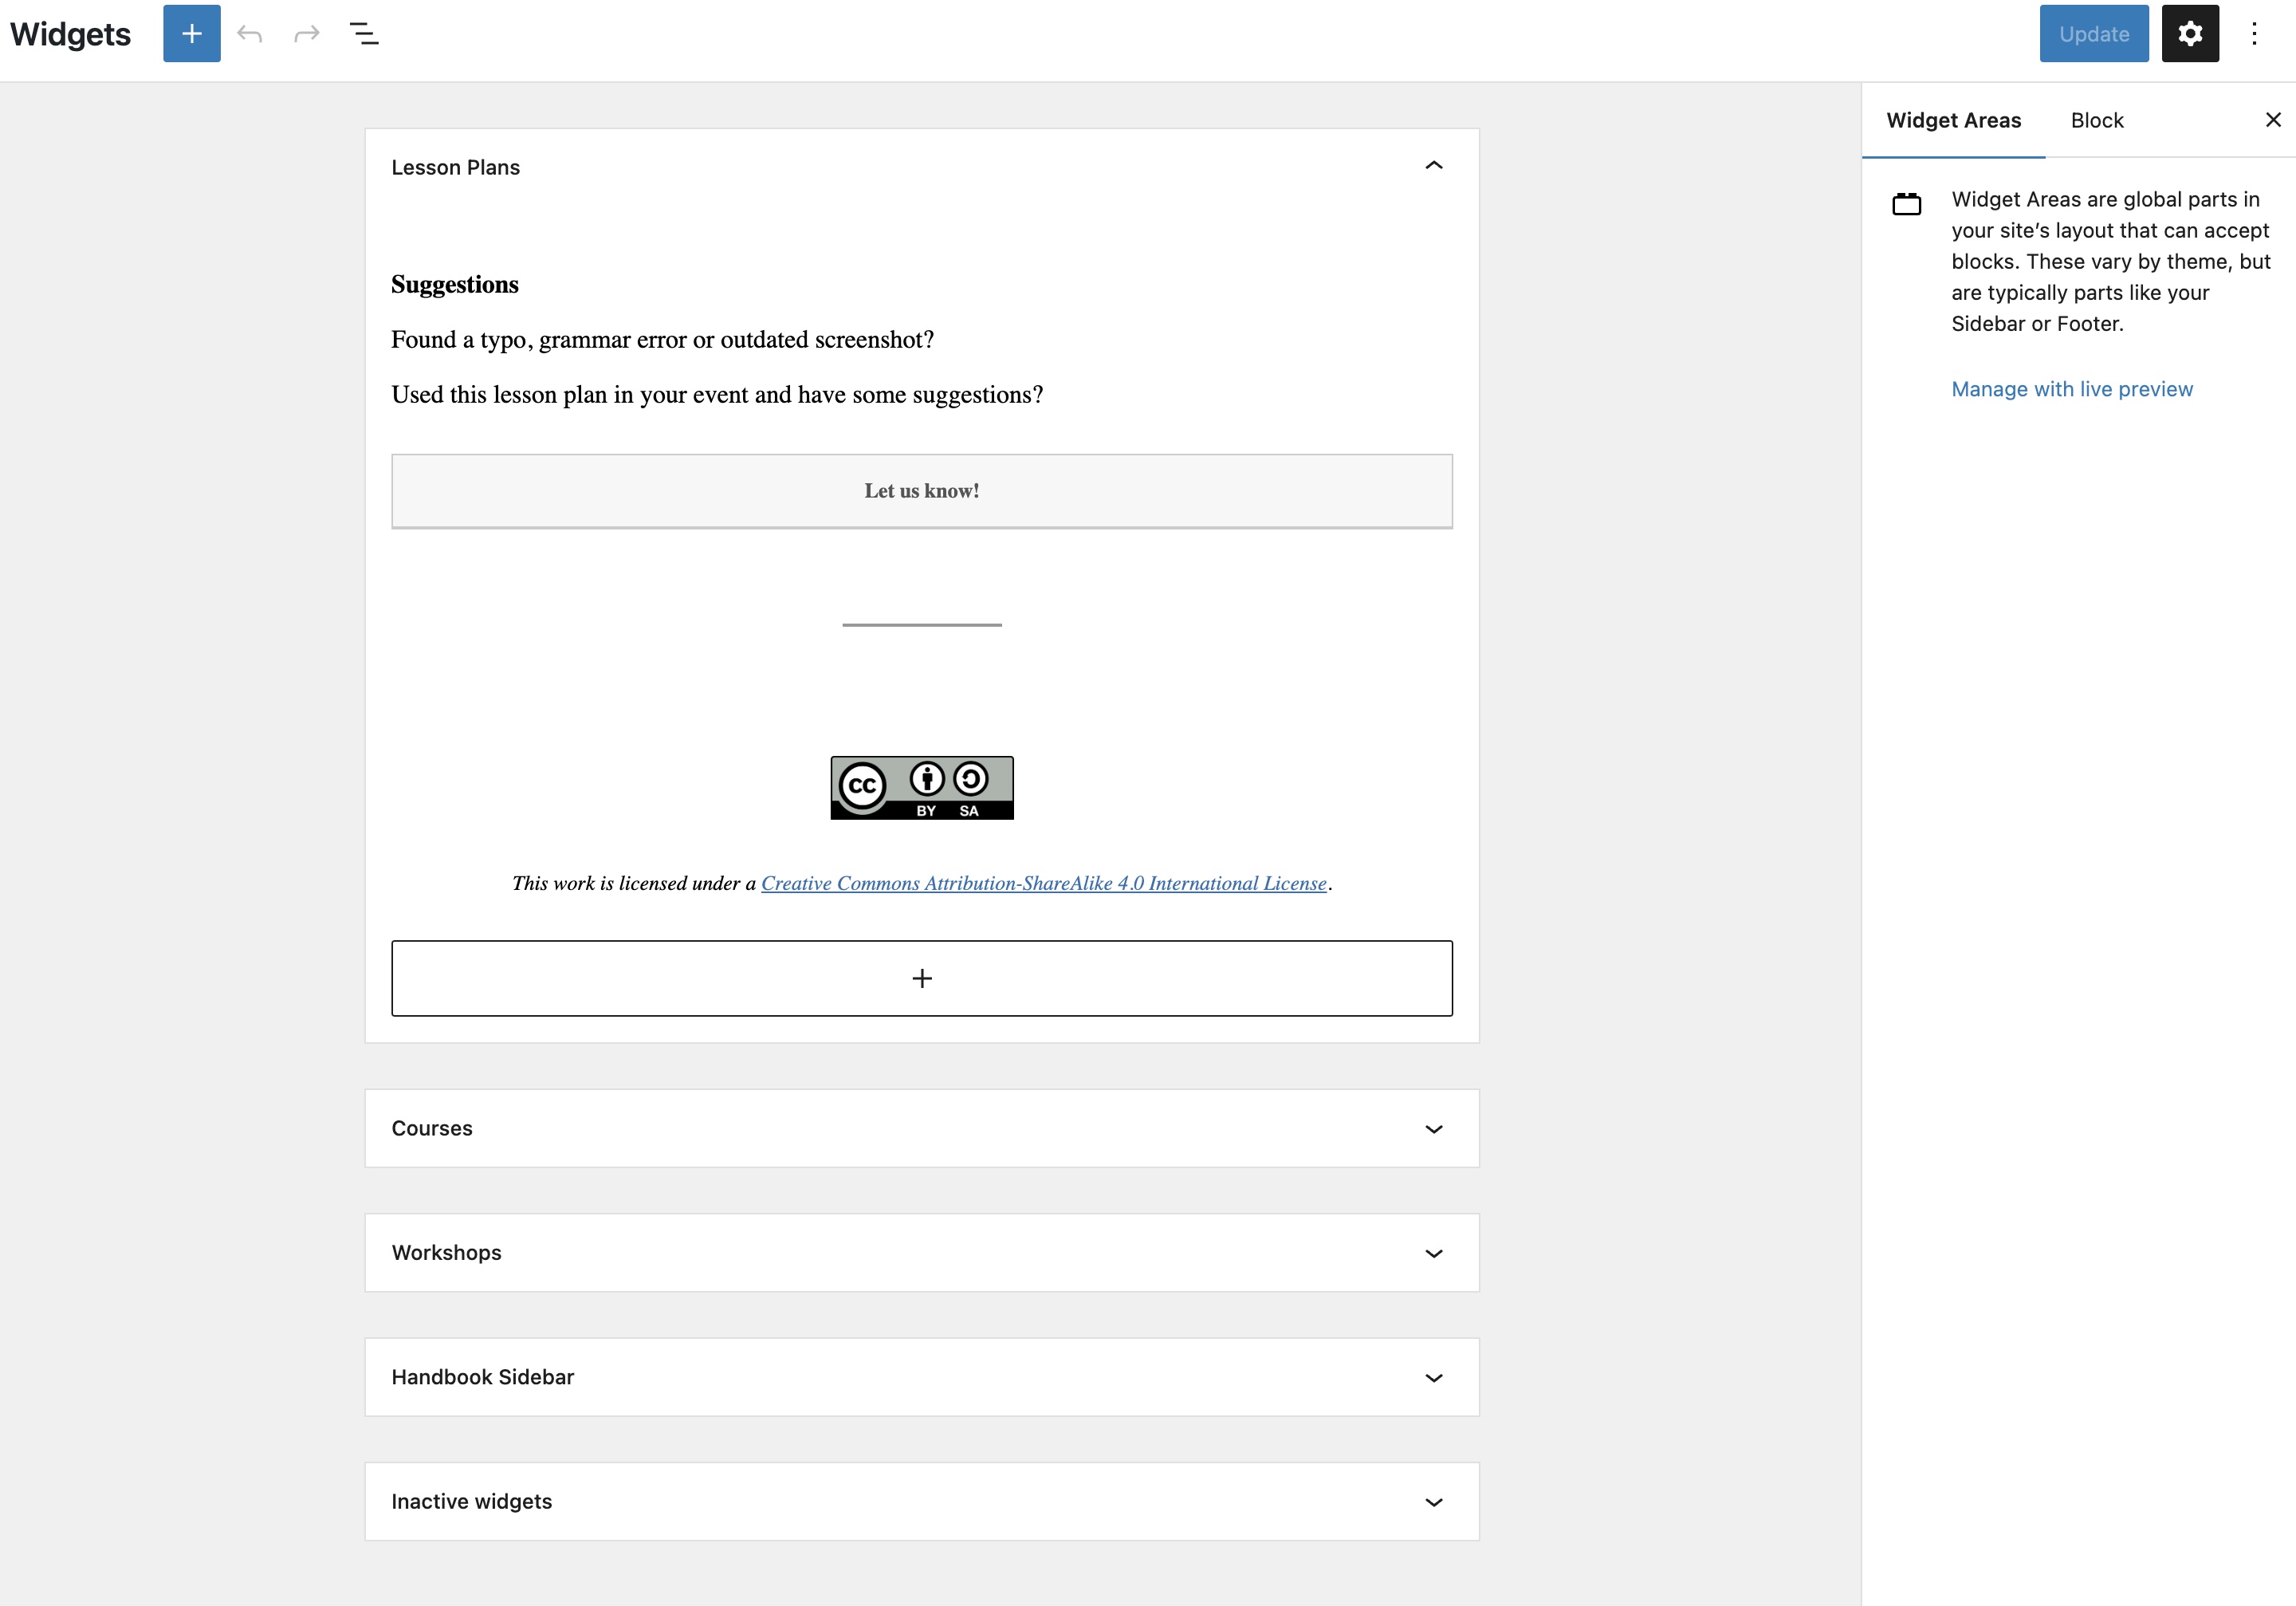This screenshot has width=2296, height=1606.
Task: Toggle the settings gear icon
Action: 2189,34
